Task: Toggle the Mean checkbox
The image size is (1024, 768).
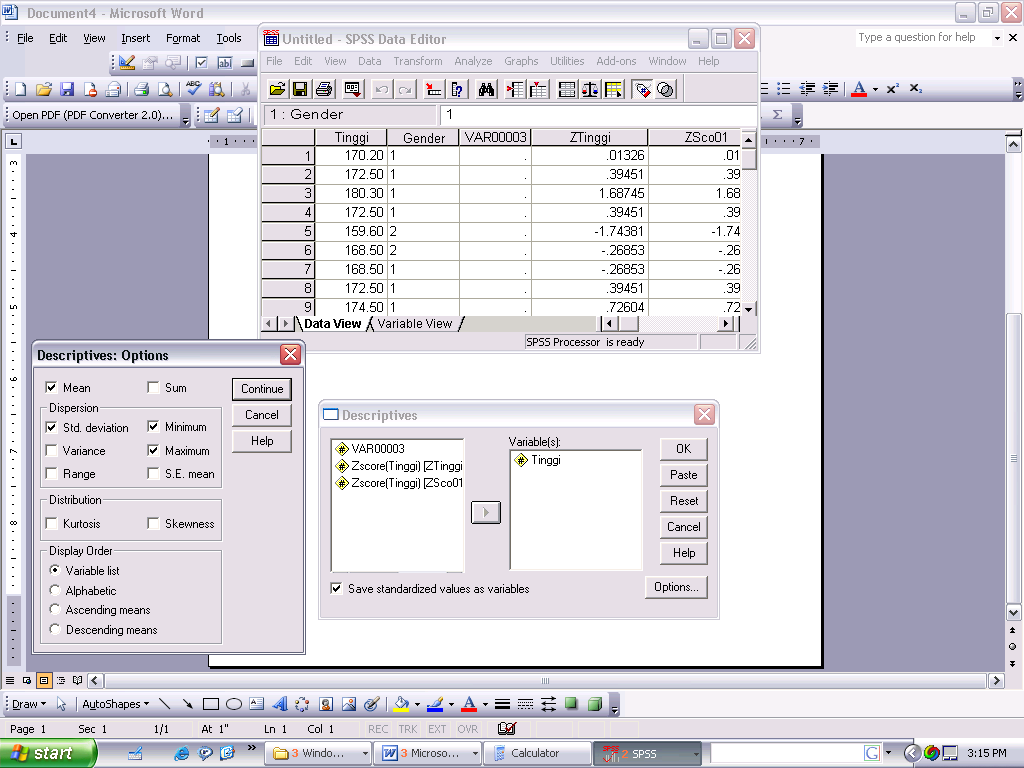Action: 51,388
